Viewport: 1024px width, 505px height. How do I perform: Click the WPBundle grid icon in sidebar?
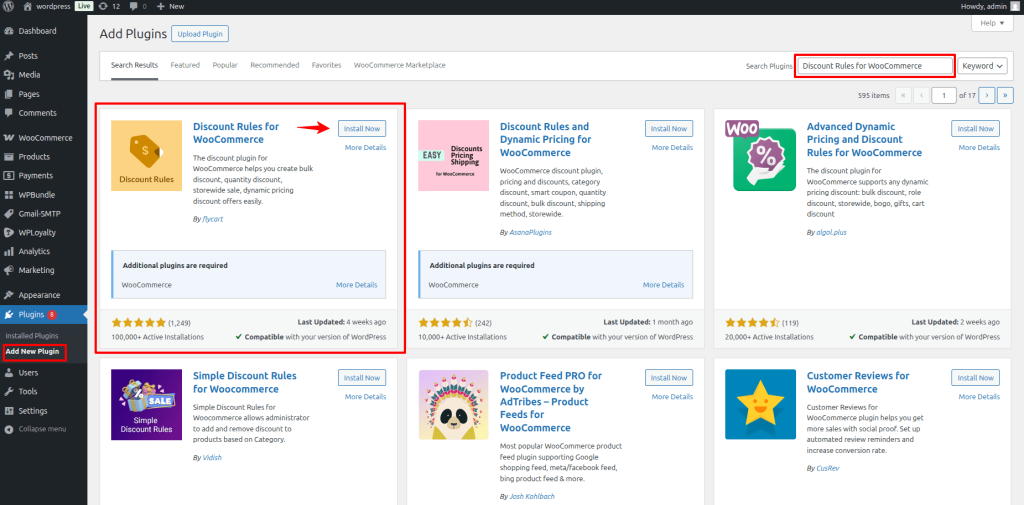click(9, 195)
